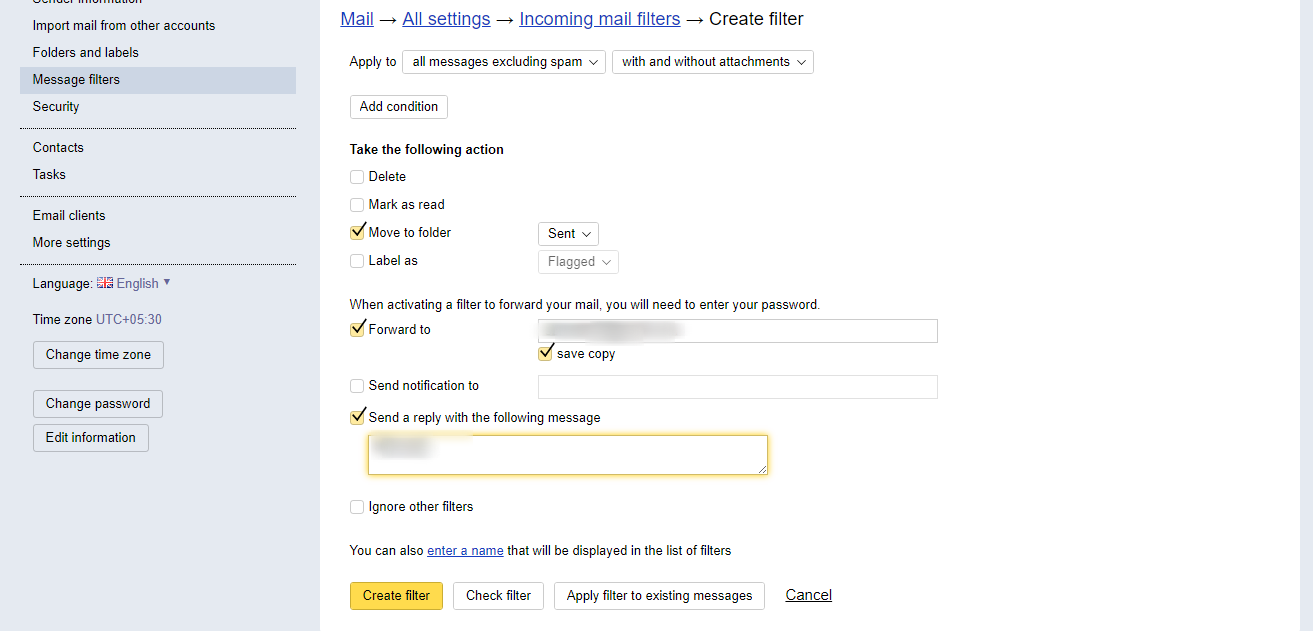The height and width of the screenshot is (631, 1313).
Task: Go to "Email clients" settings
Action: coord(68,215)
